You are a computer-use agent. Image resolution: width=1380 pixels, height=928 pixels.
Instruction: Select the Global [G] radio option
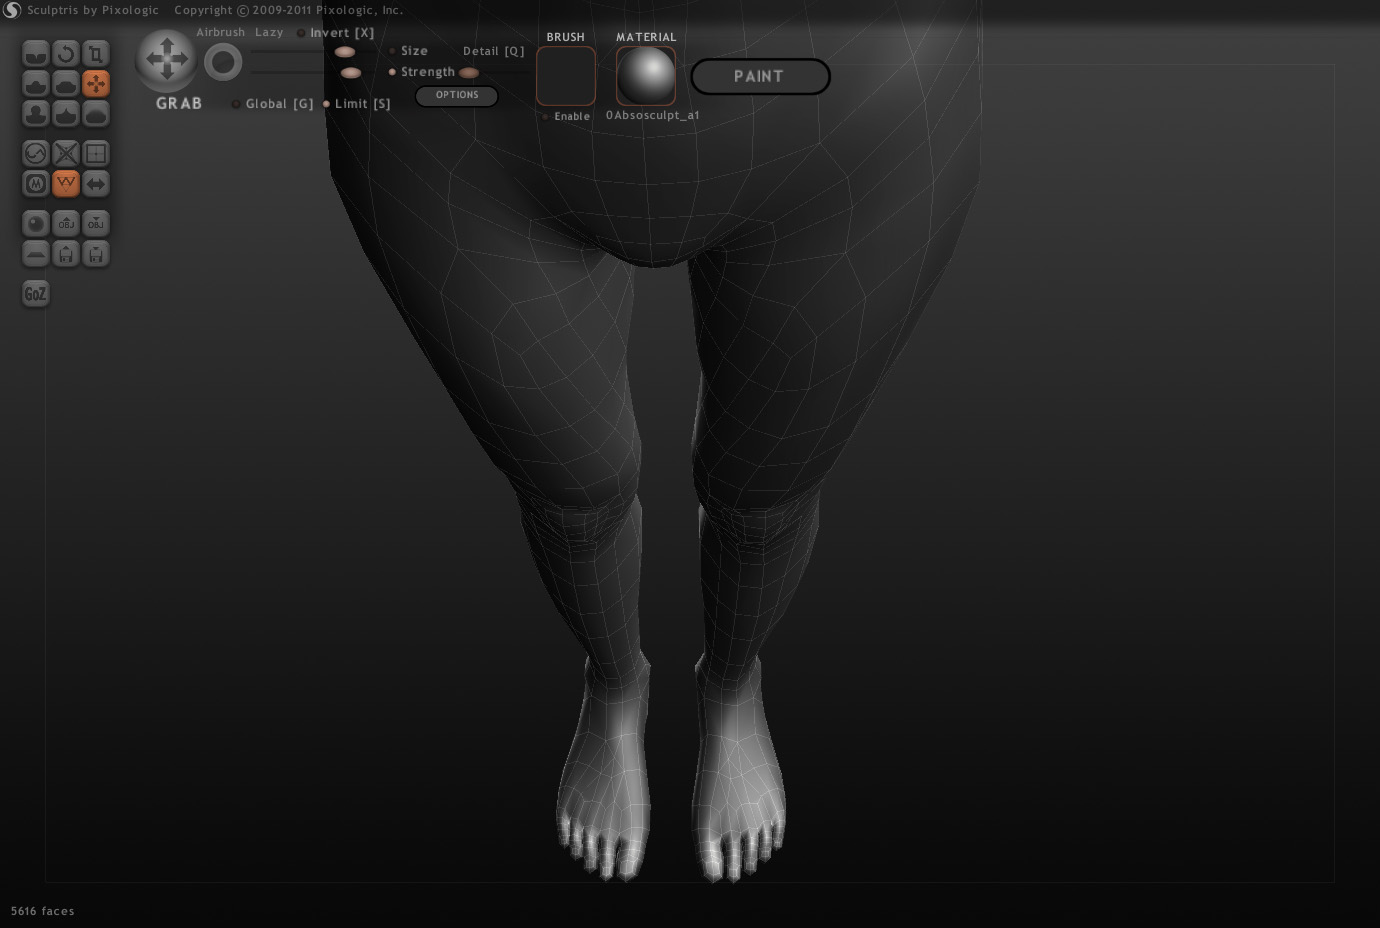[x=237, y=103]
